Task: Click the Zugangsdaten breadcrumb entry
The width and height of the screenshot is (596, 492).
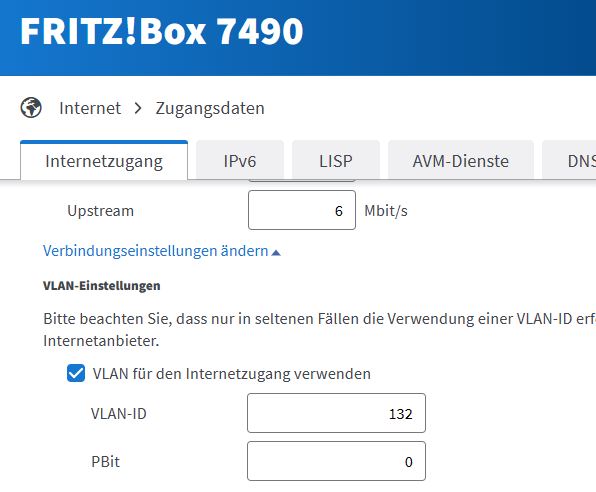Action: pyautogui.click(x=210, y=108)
